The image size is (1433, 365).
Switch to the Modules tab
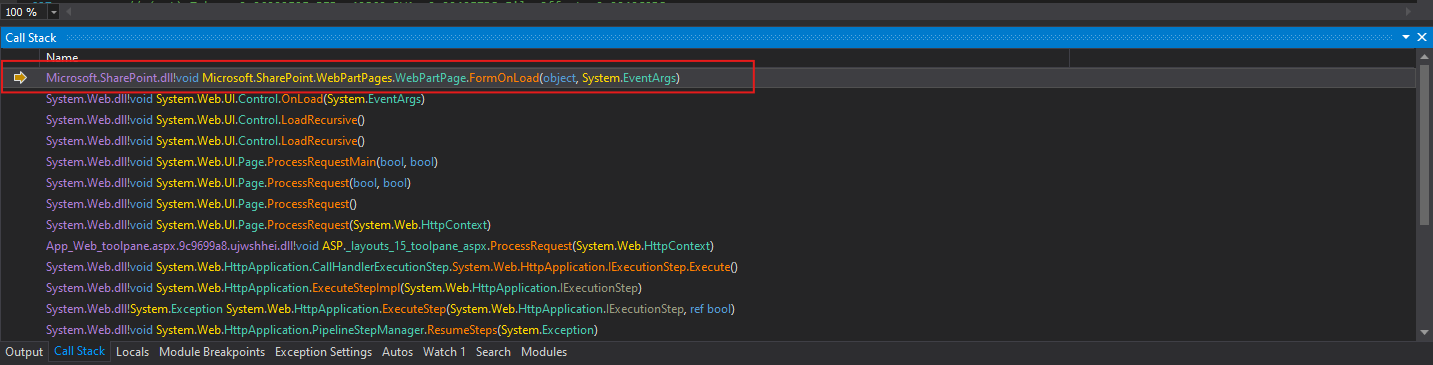544,352
